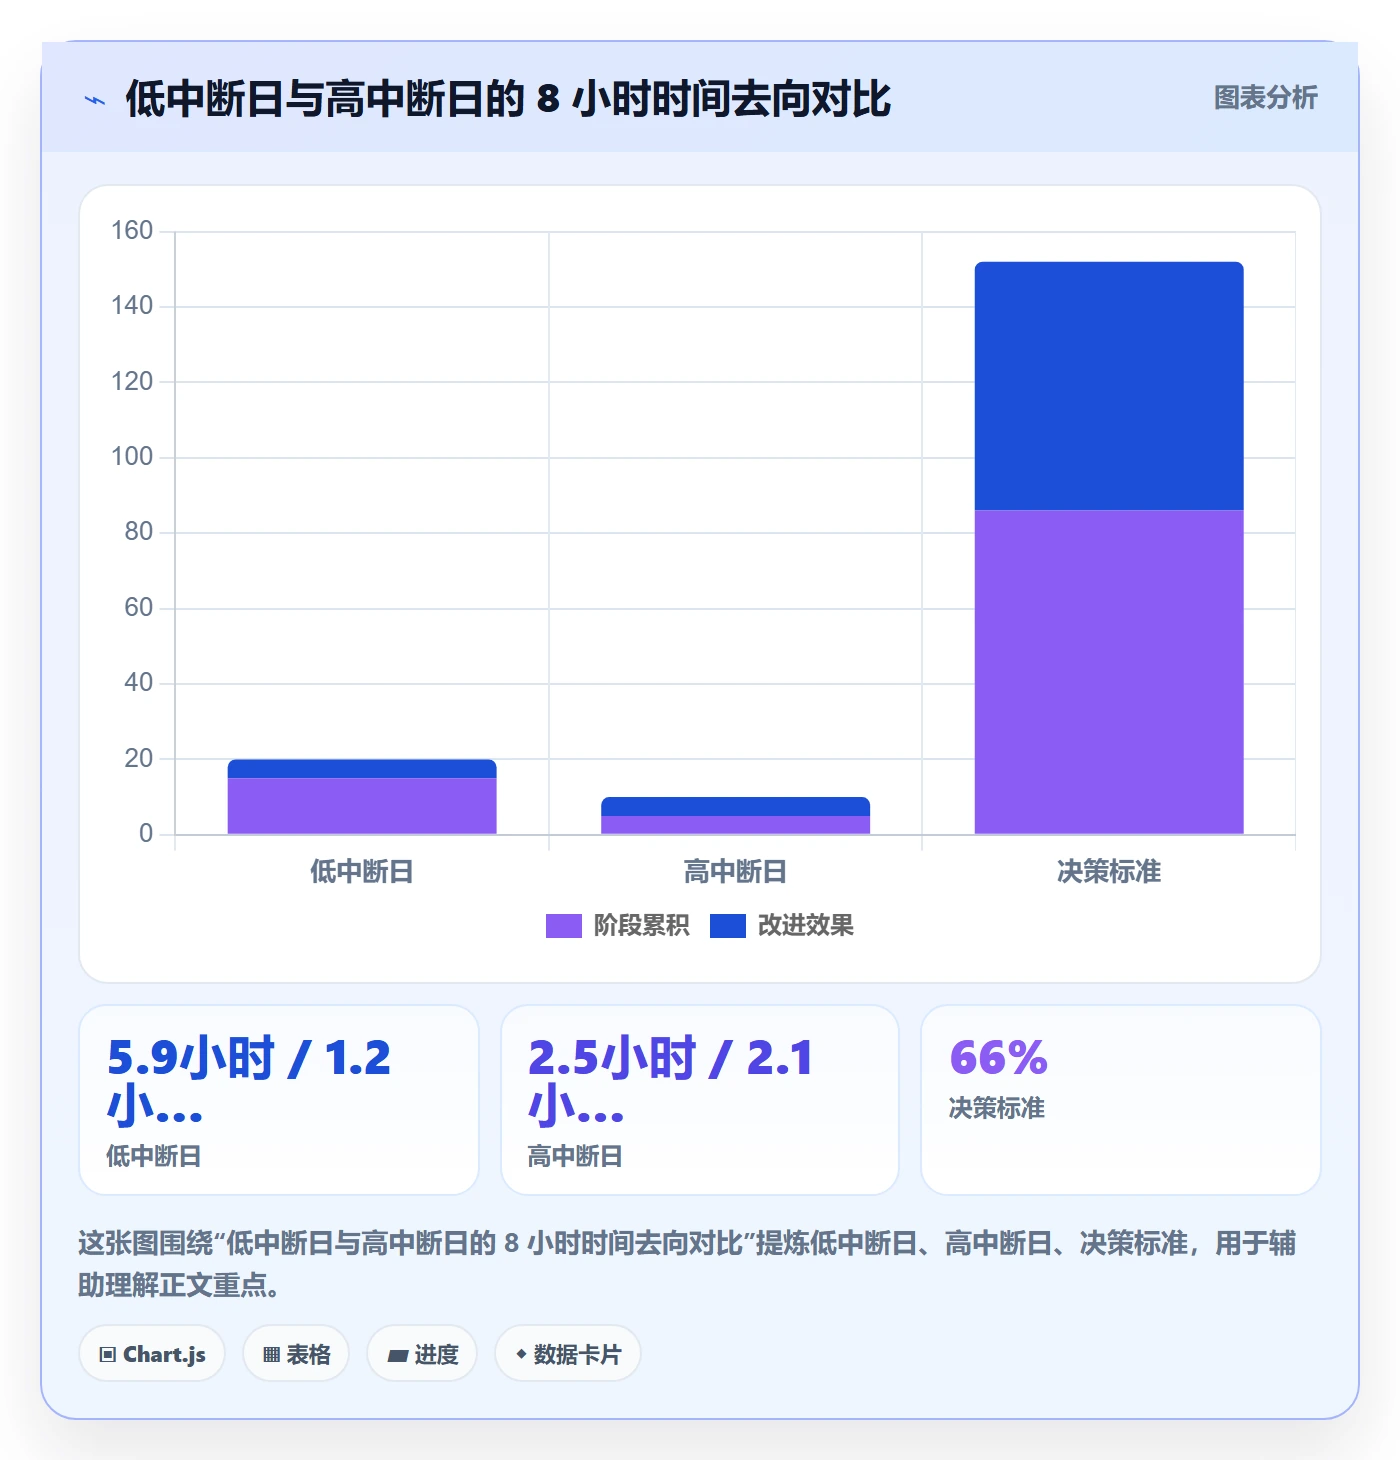Click the 低中断日 caption in first stat card

pyautogui.click(x=154, y=1157)
